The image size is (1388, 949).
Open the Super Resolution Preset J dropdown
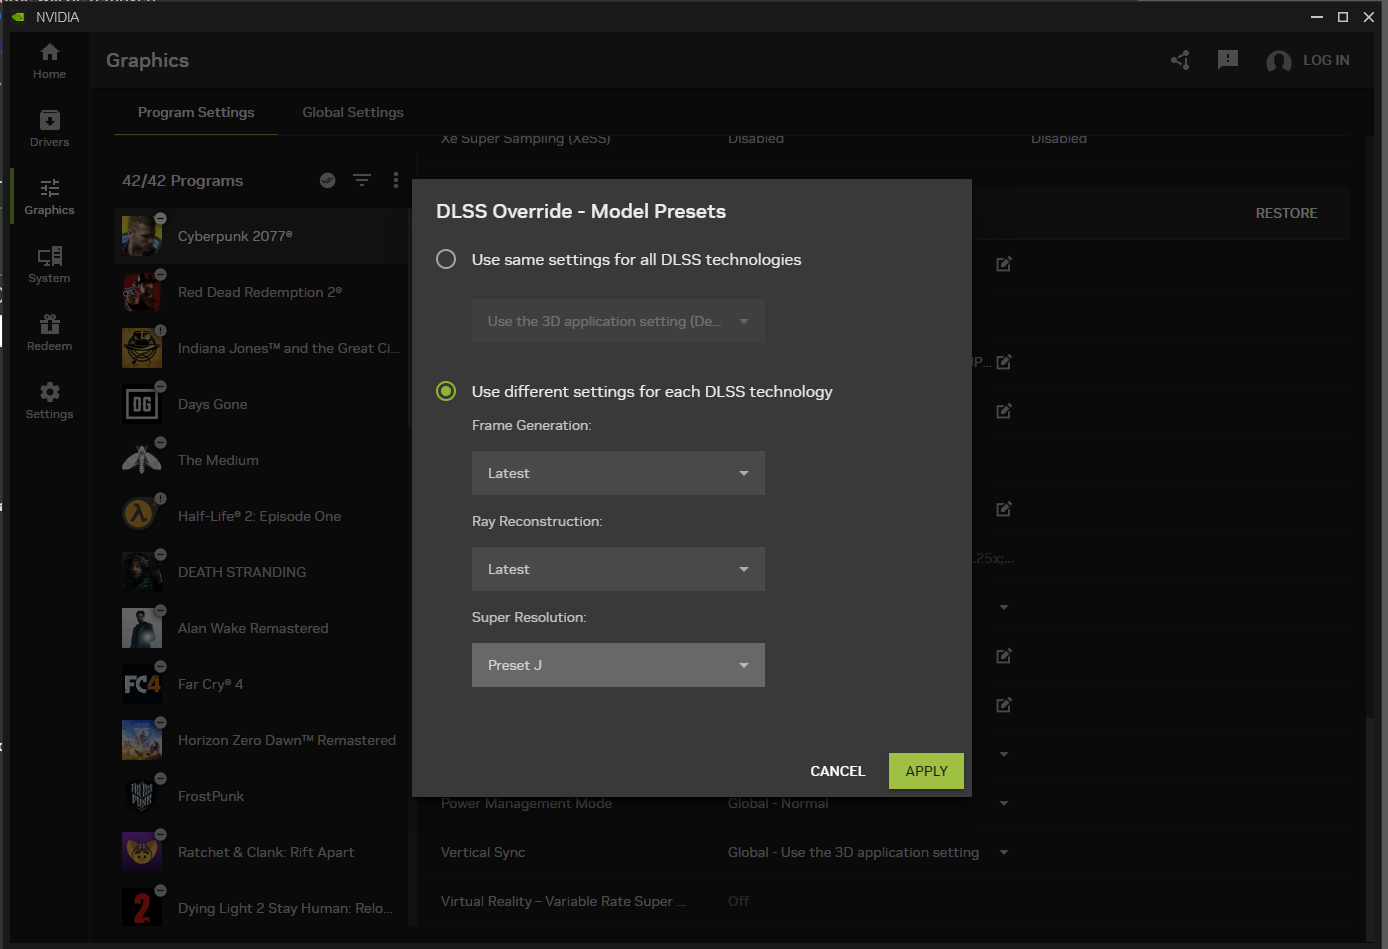618,665
